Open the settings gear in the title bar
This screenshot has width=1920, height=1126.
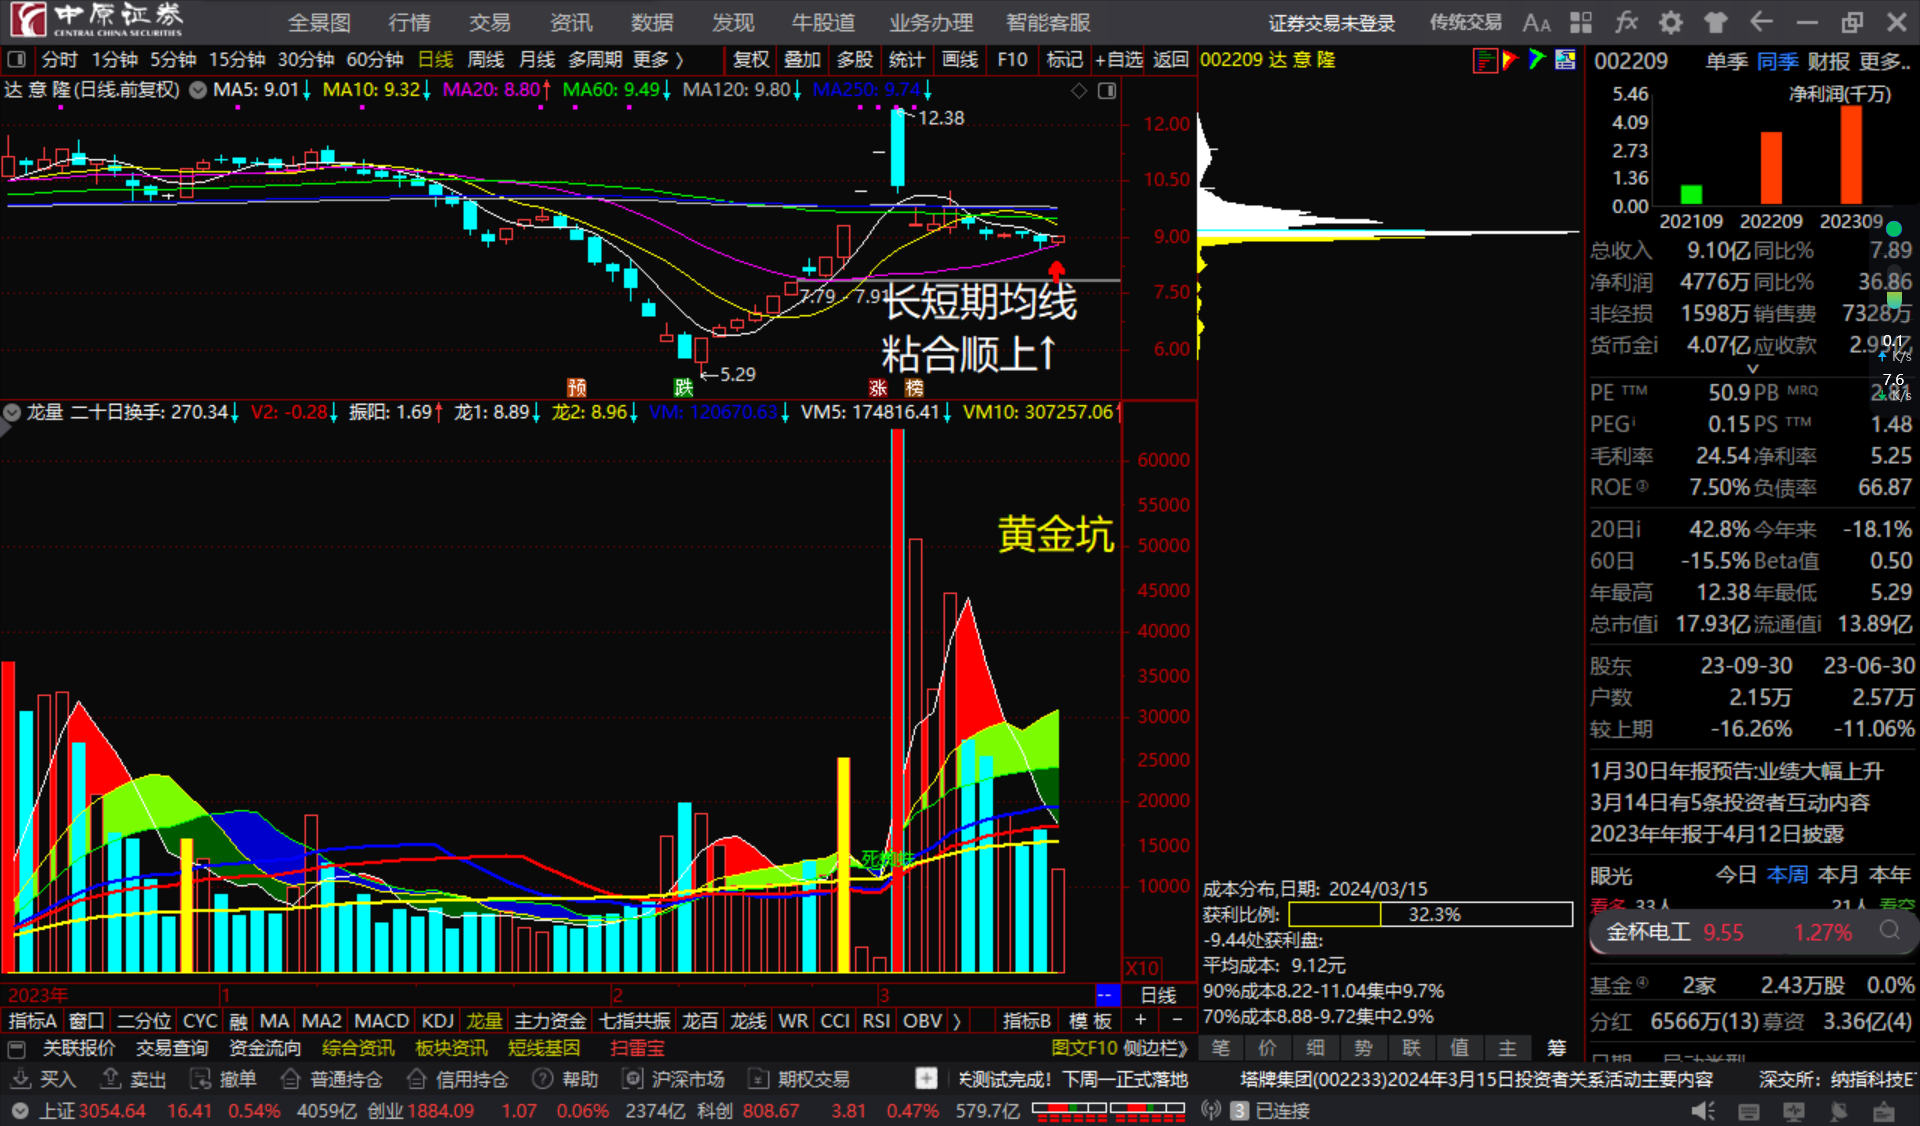[x=1670, y=21]
